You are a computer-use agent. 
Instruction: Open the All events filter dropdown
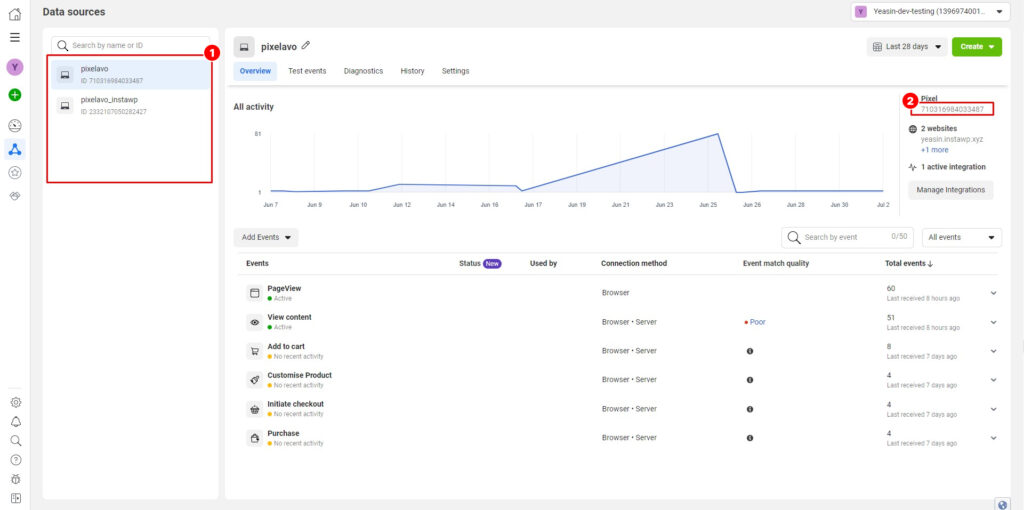(961, 237)
